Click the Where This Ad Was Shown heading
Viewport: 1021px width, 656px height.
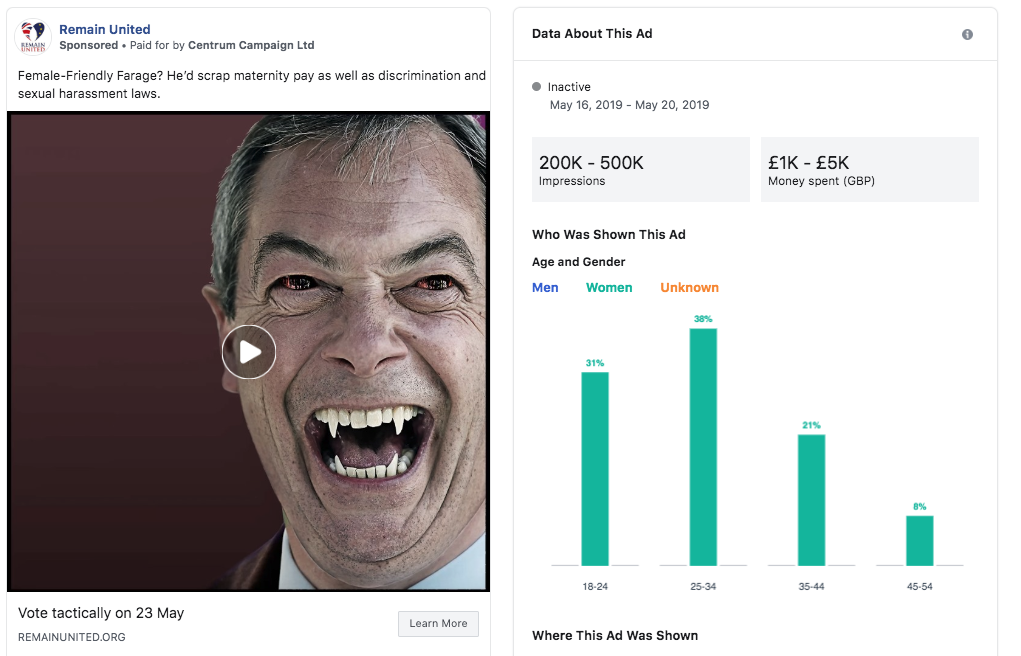pos(615,635)
